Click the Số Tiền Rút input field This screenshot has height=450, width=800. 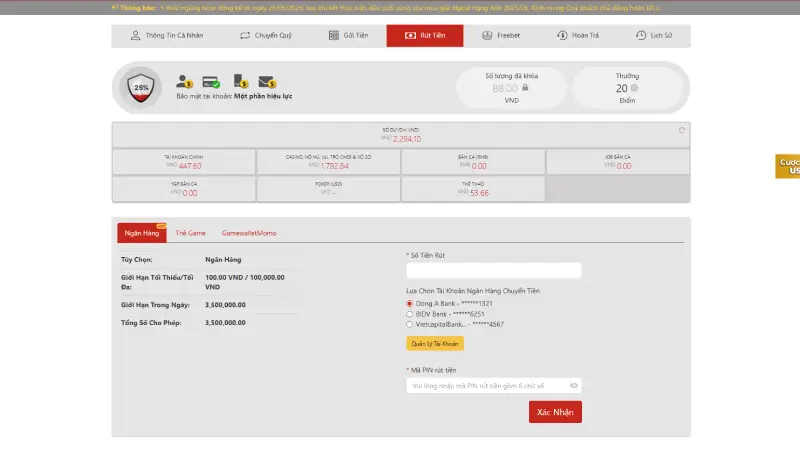(493, 270)
